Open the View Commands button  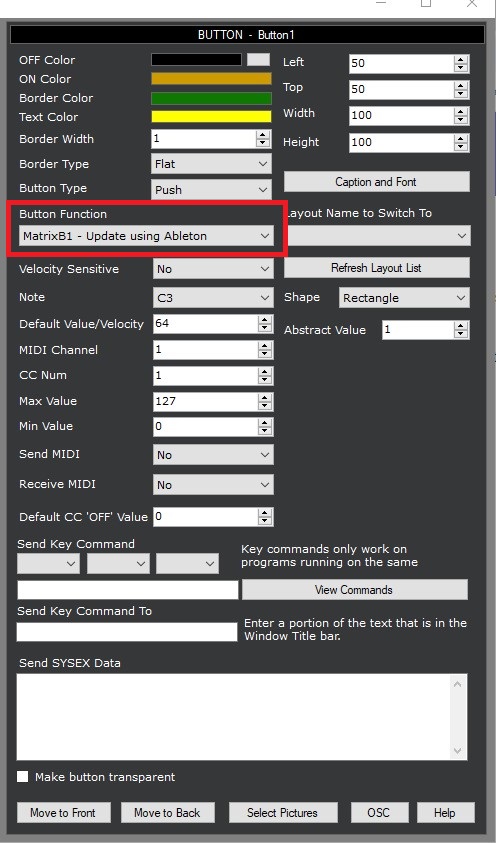pos(355,590)
